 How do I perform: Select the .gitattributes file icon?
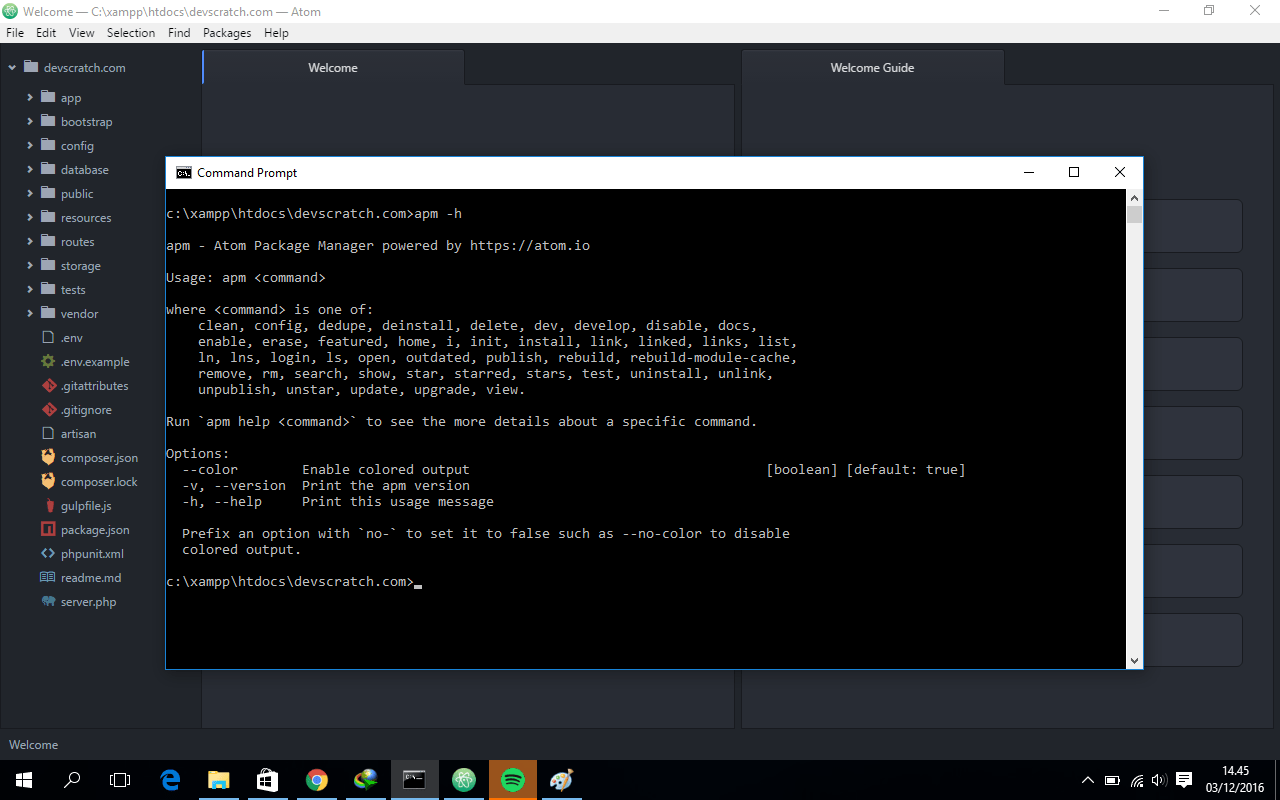[x=48, y=385]
